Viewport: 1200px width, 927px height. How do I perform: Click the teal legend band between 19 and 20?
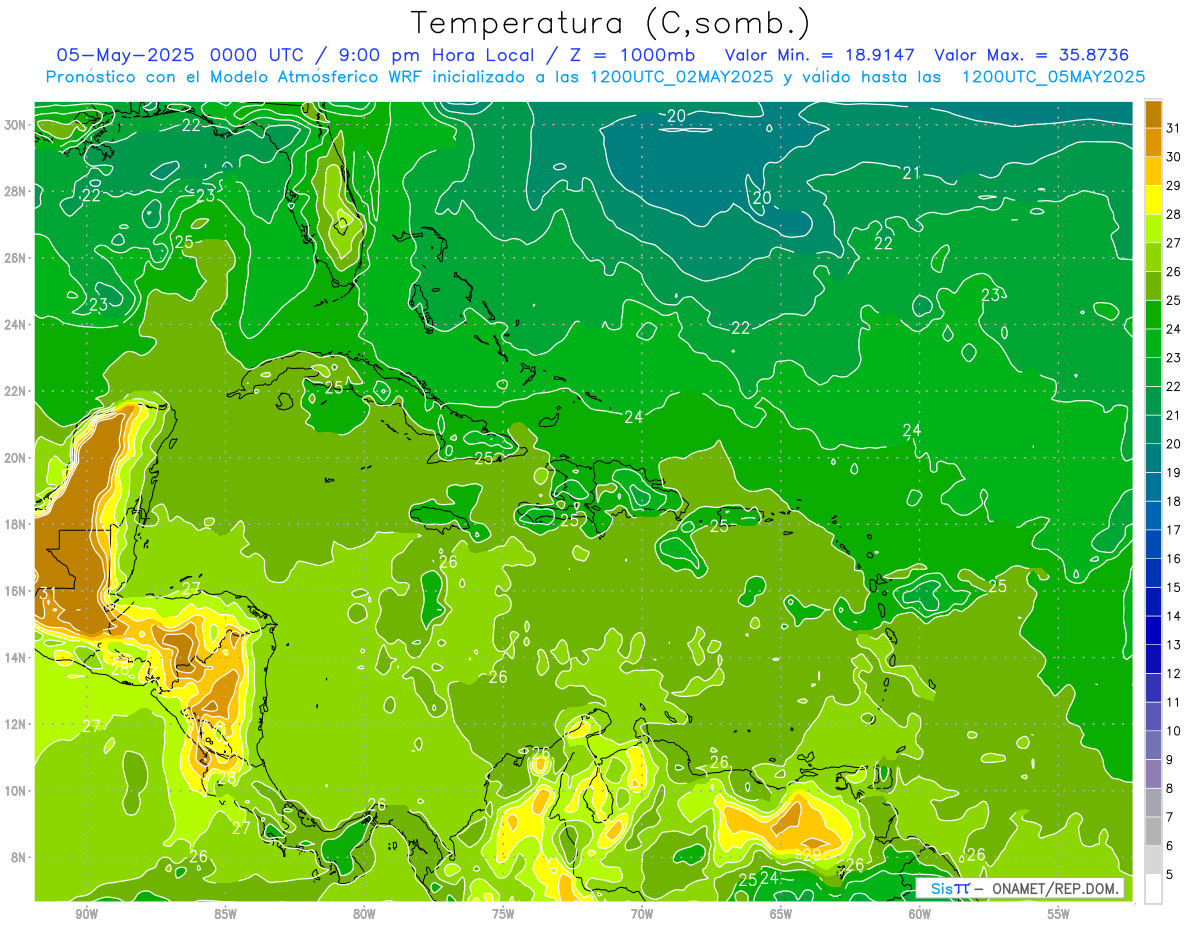(x=1153, y=458)
